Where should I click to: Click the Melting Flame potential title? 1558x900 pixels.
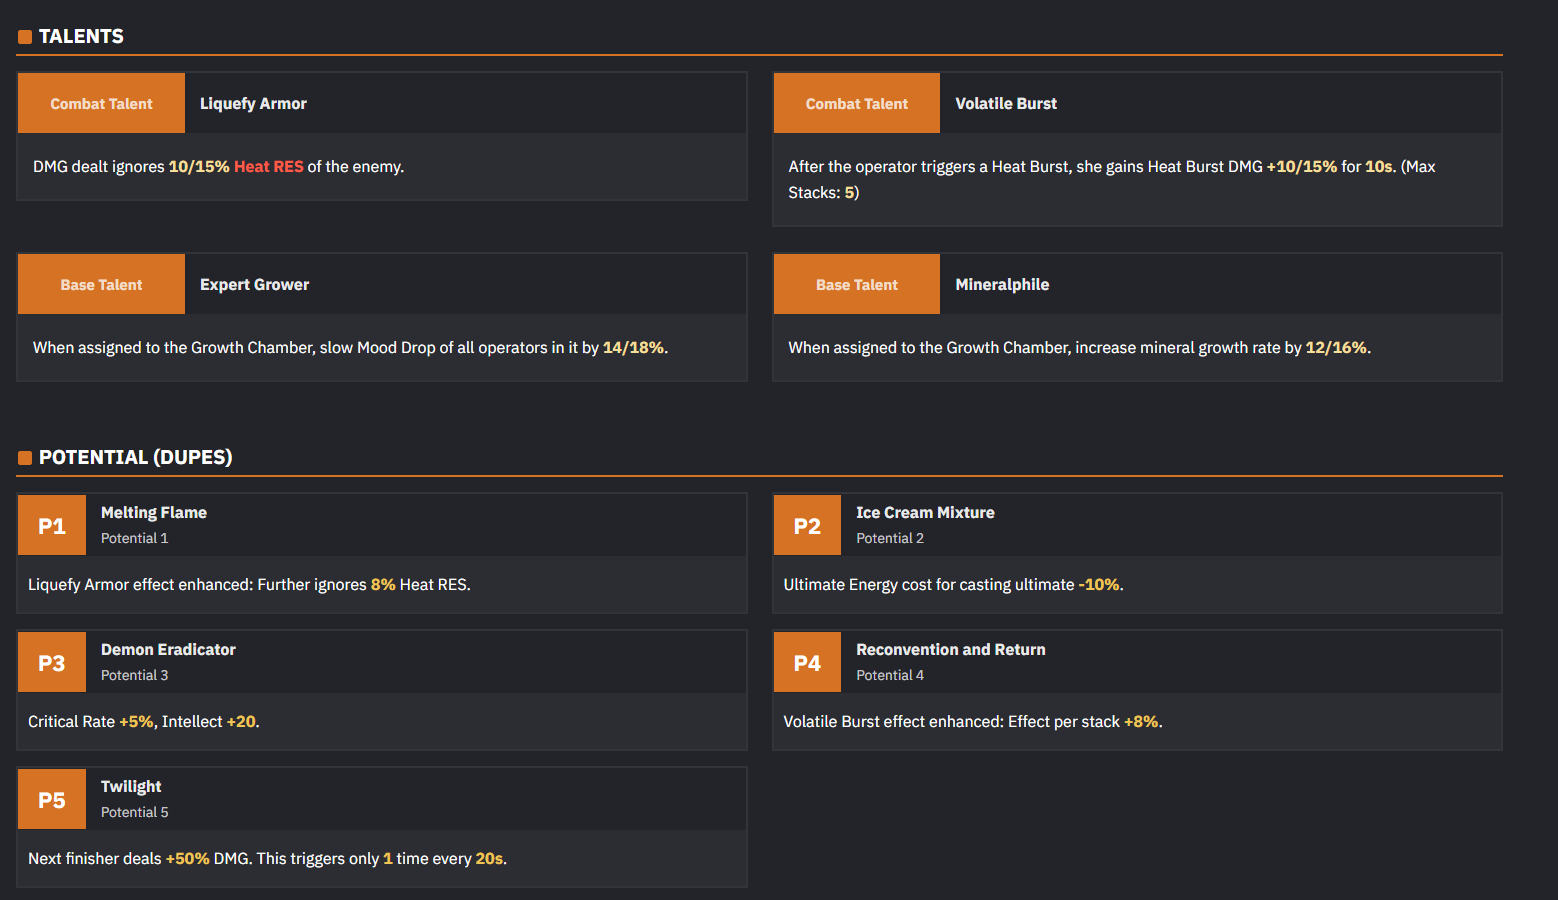154,512
